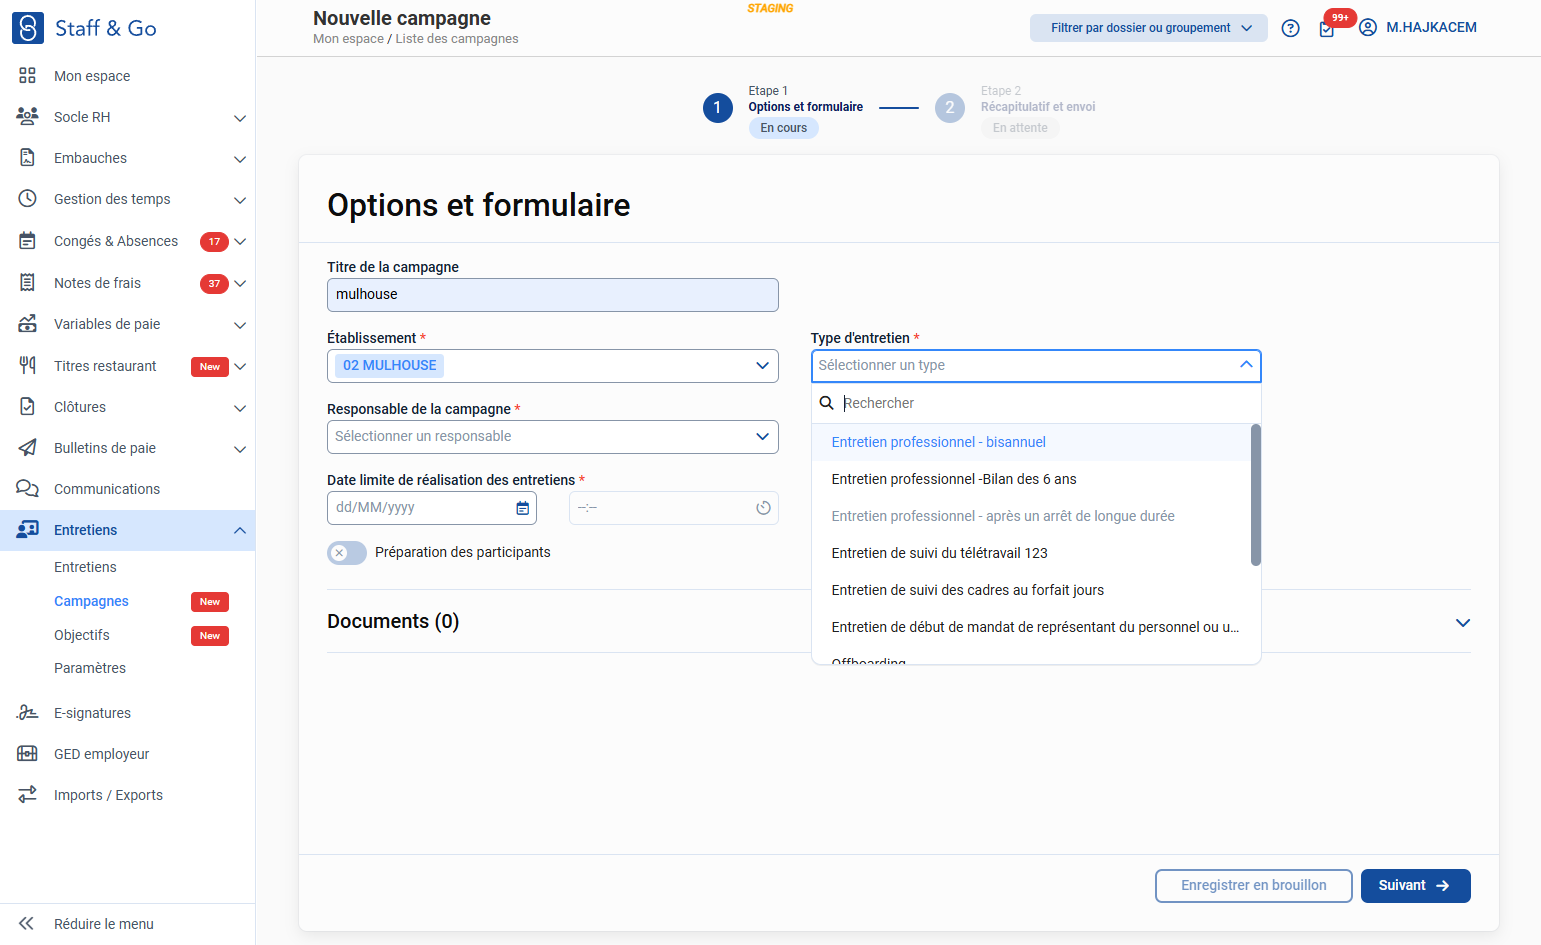The height and width of the screenshot is (945, 1541).
Task: Click the Rechercher search field
Action: [1036, 403]
